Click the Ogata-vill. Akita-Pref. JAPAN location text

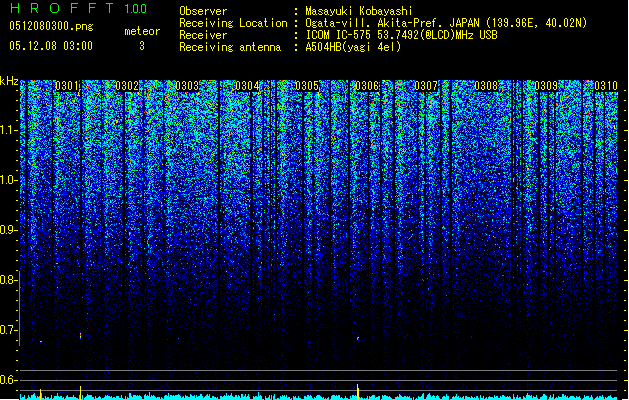pyautogui.click(x=446, y=23)
